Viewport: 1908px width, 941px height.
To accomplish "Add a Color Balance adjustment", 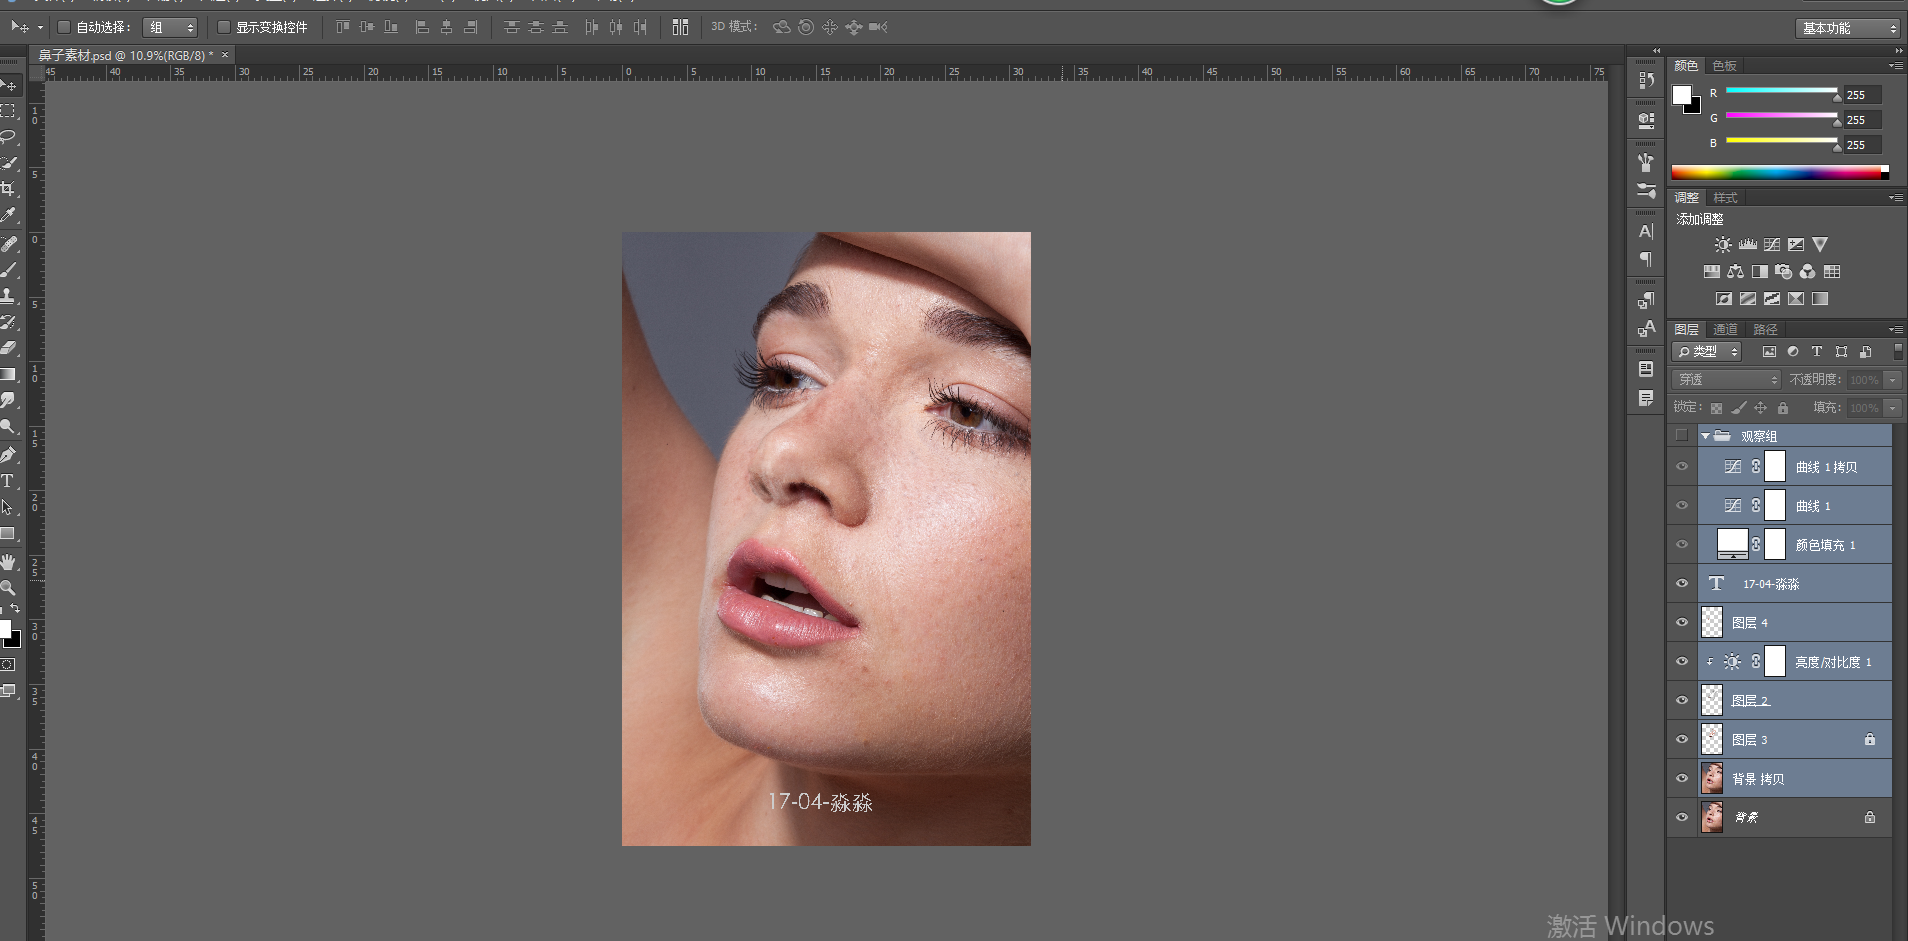I will (1735, 272).
